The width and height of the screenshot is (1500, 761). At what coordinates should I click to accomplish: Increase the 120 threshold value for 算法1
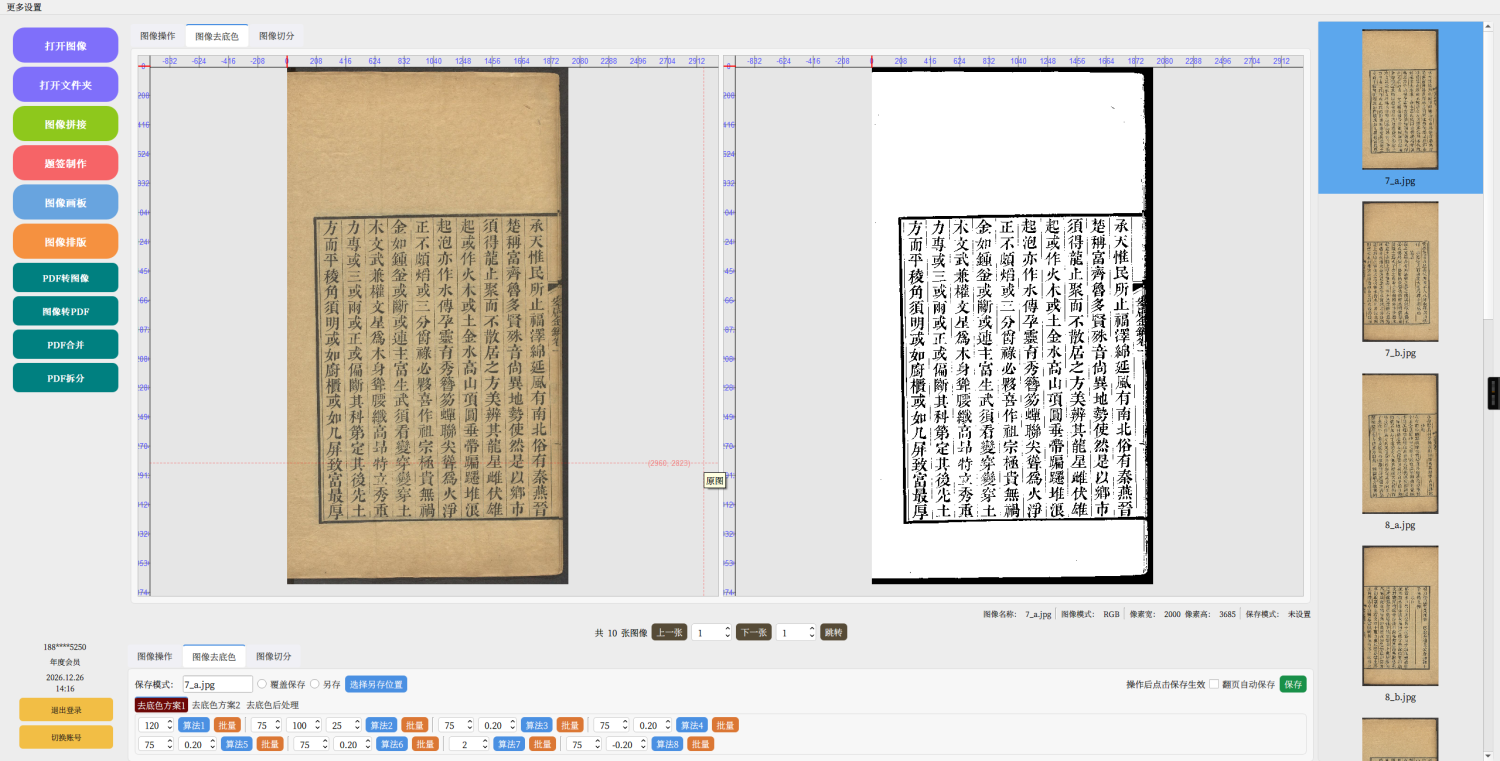169,722
